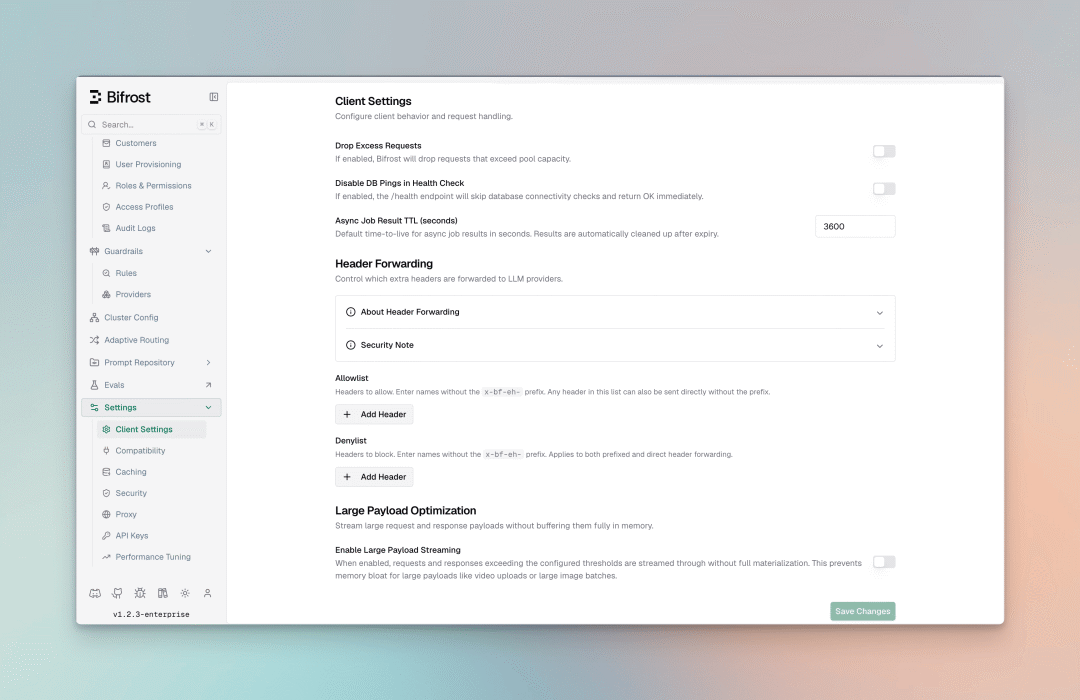Image resolution: width=1080 pixels, height=700 pixels.
Task: Click the About Header Forwarding info icon
Action: (x=351, y=312)
